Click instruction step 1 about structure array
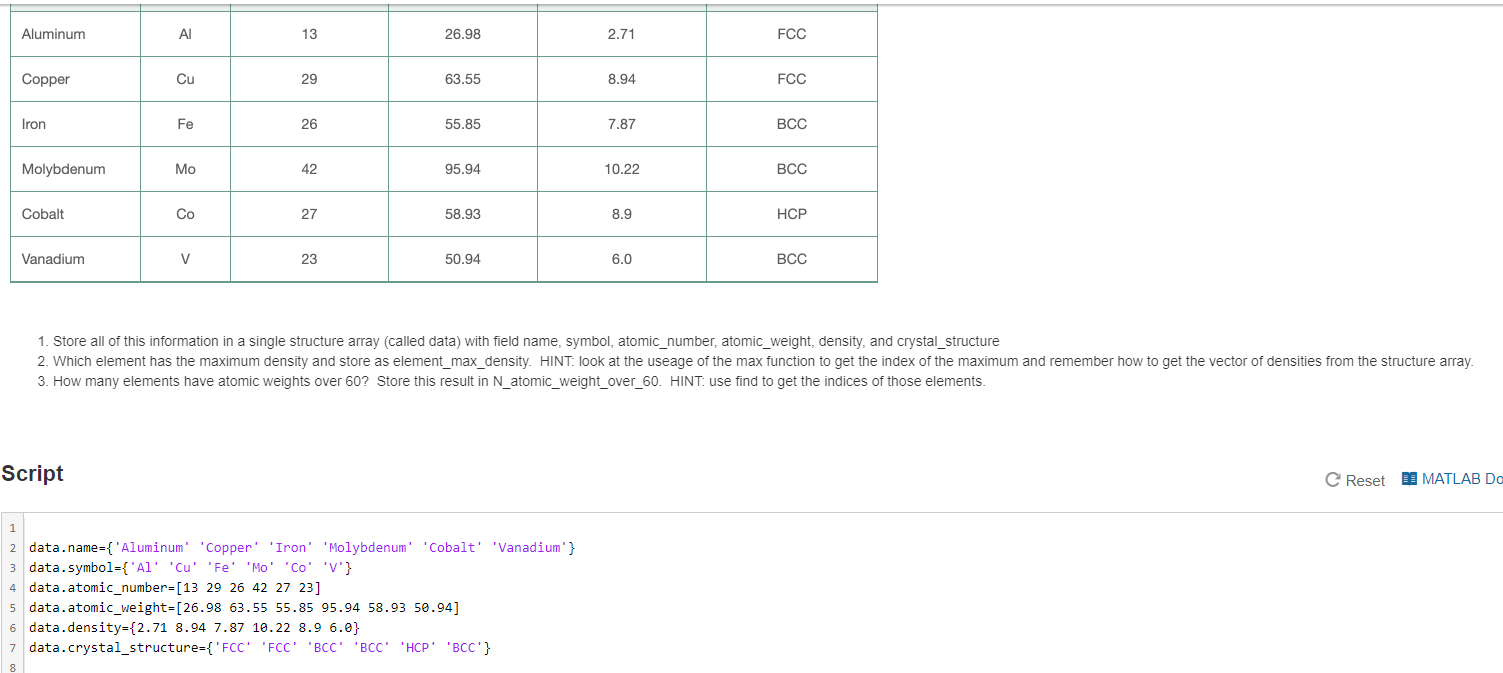 520,341
